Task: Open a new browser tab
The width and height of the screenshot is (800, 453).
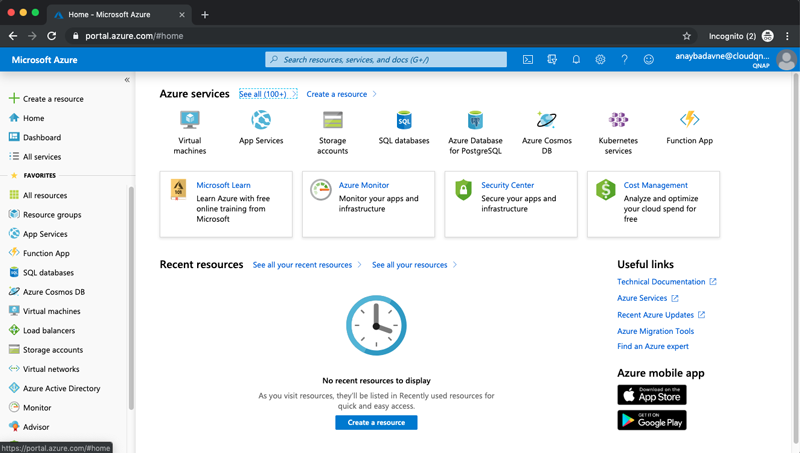Action: click(205, 15)
